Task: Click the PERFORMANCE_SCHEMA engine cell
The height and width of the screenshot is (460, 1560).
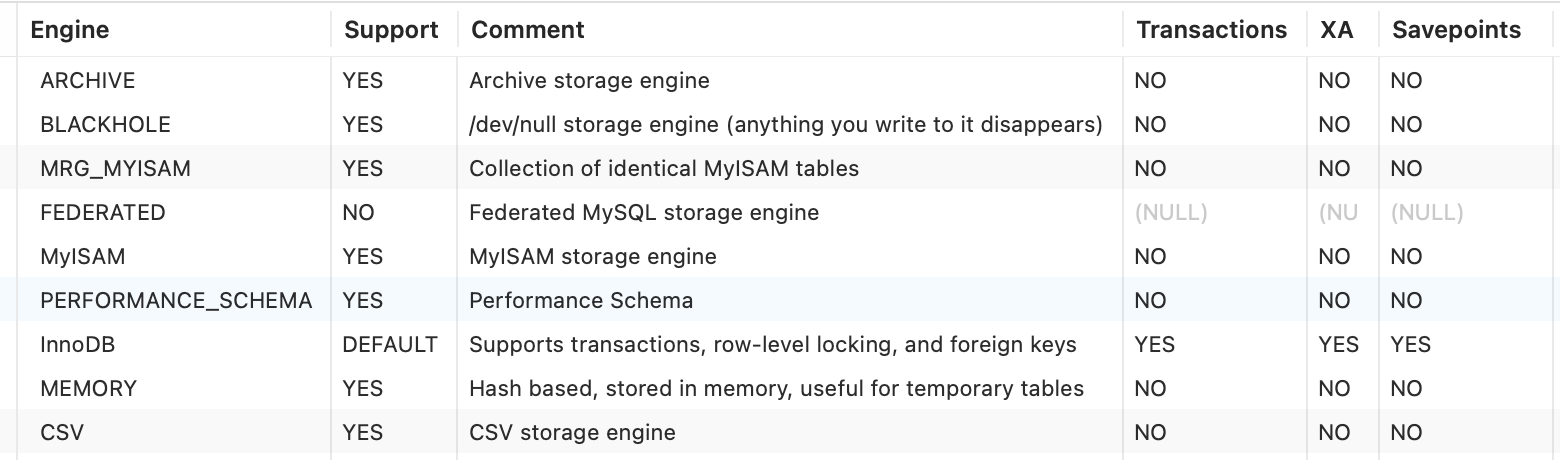Action: [x=176, y=301]
